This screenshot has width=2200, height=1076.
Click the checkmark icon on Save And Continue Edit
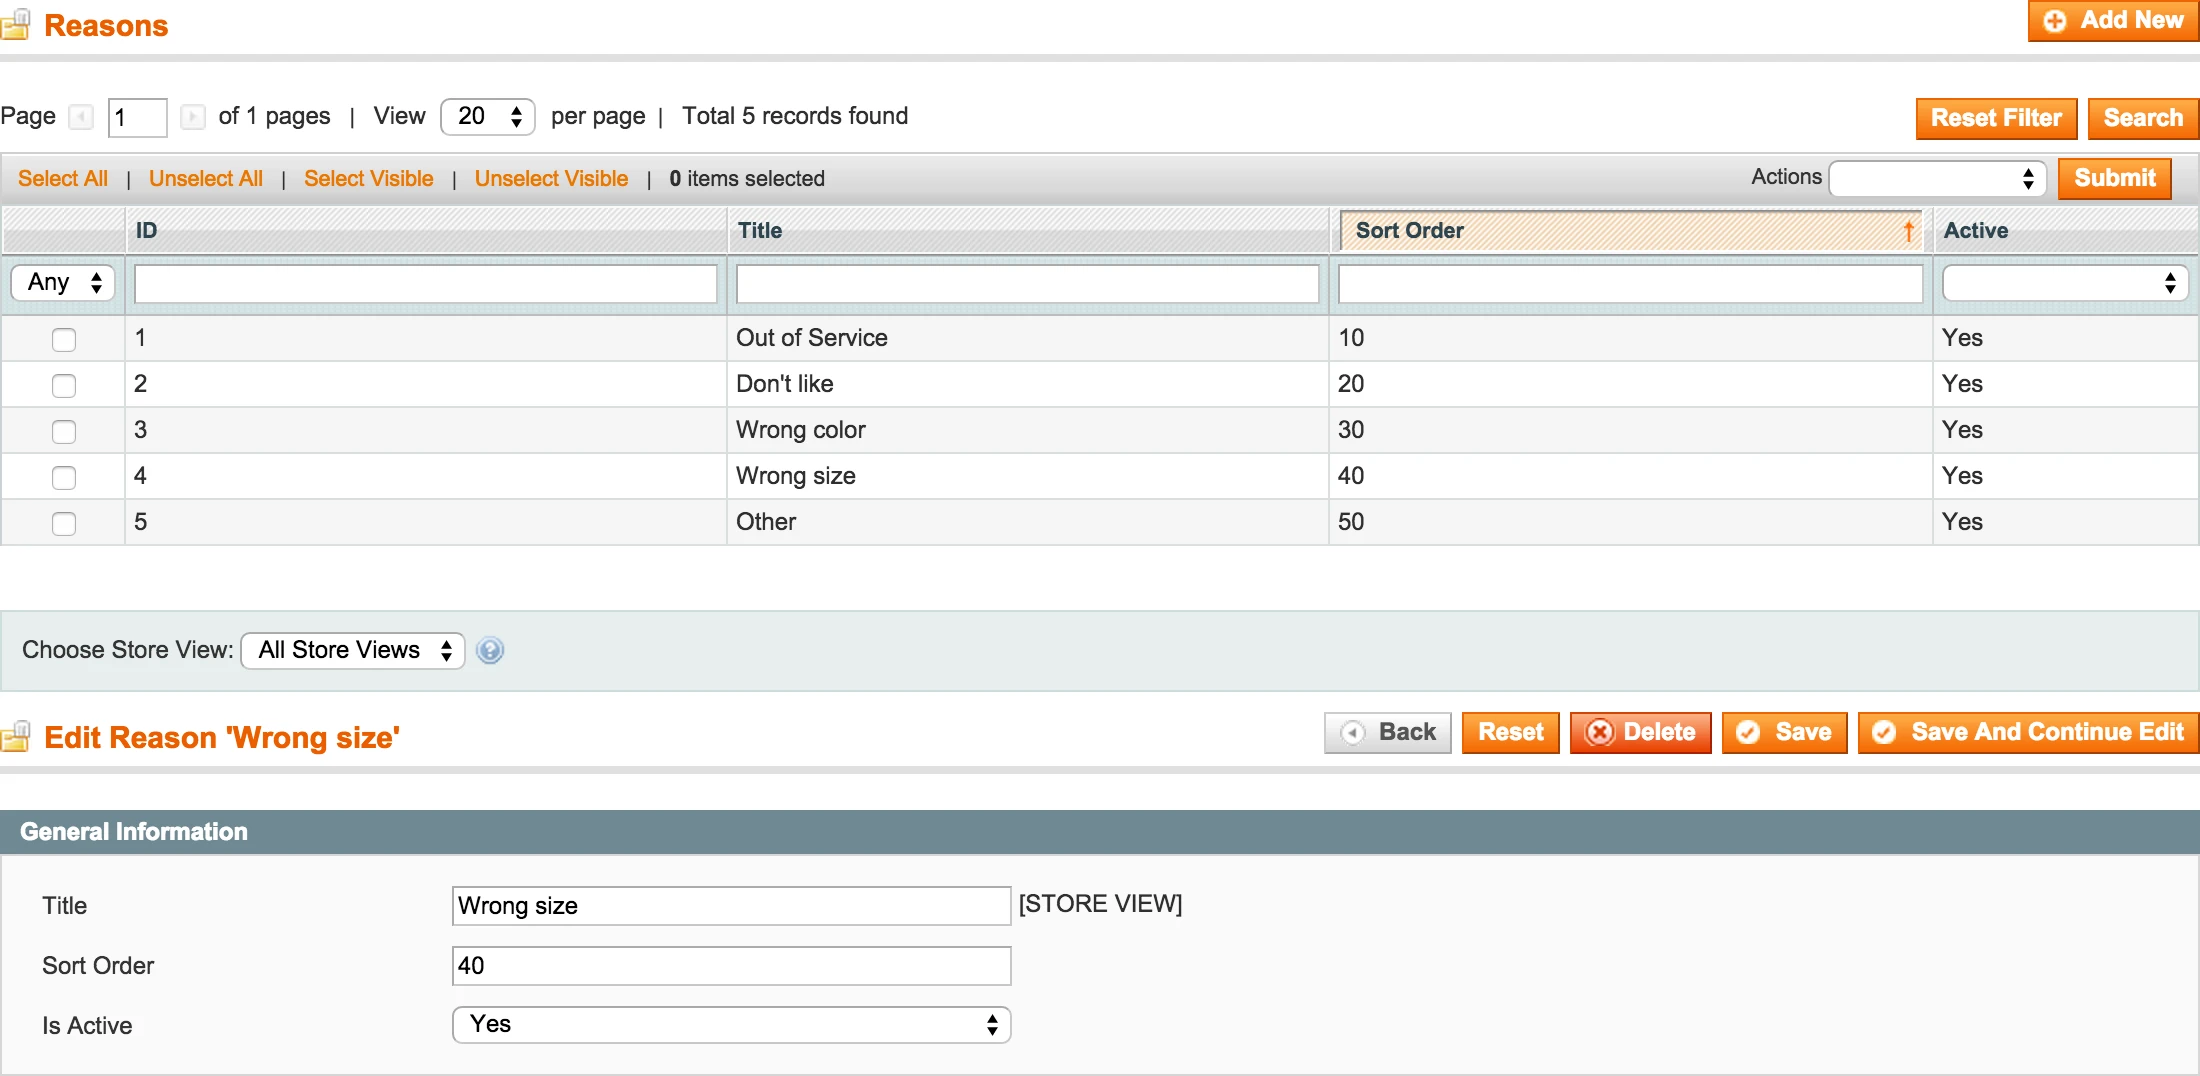[1886, 732]
